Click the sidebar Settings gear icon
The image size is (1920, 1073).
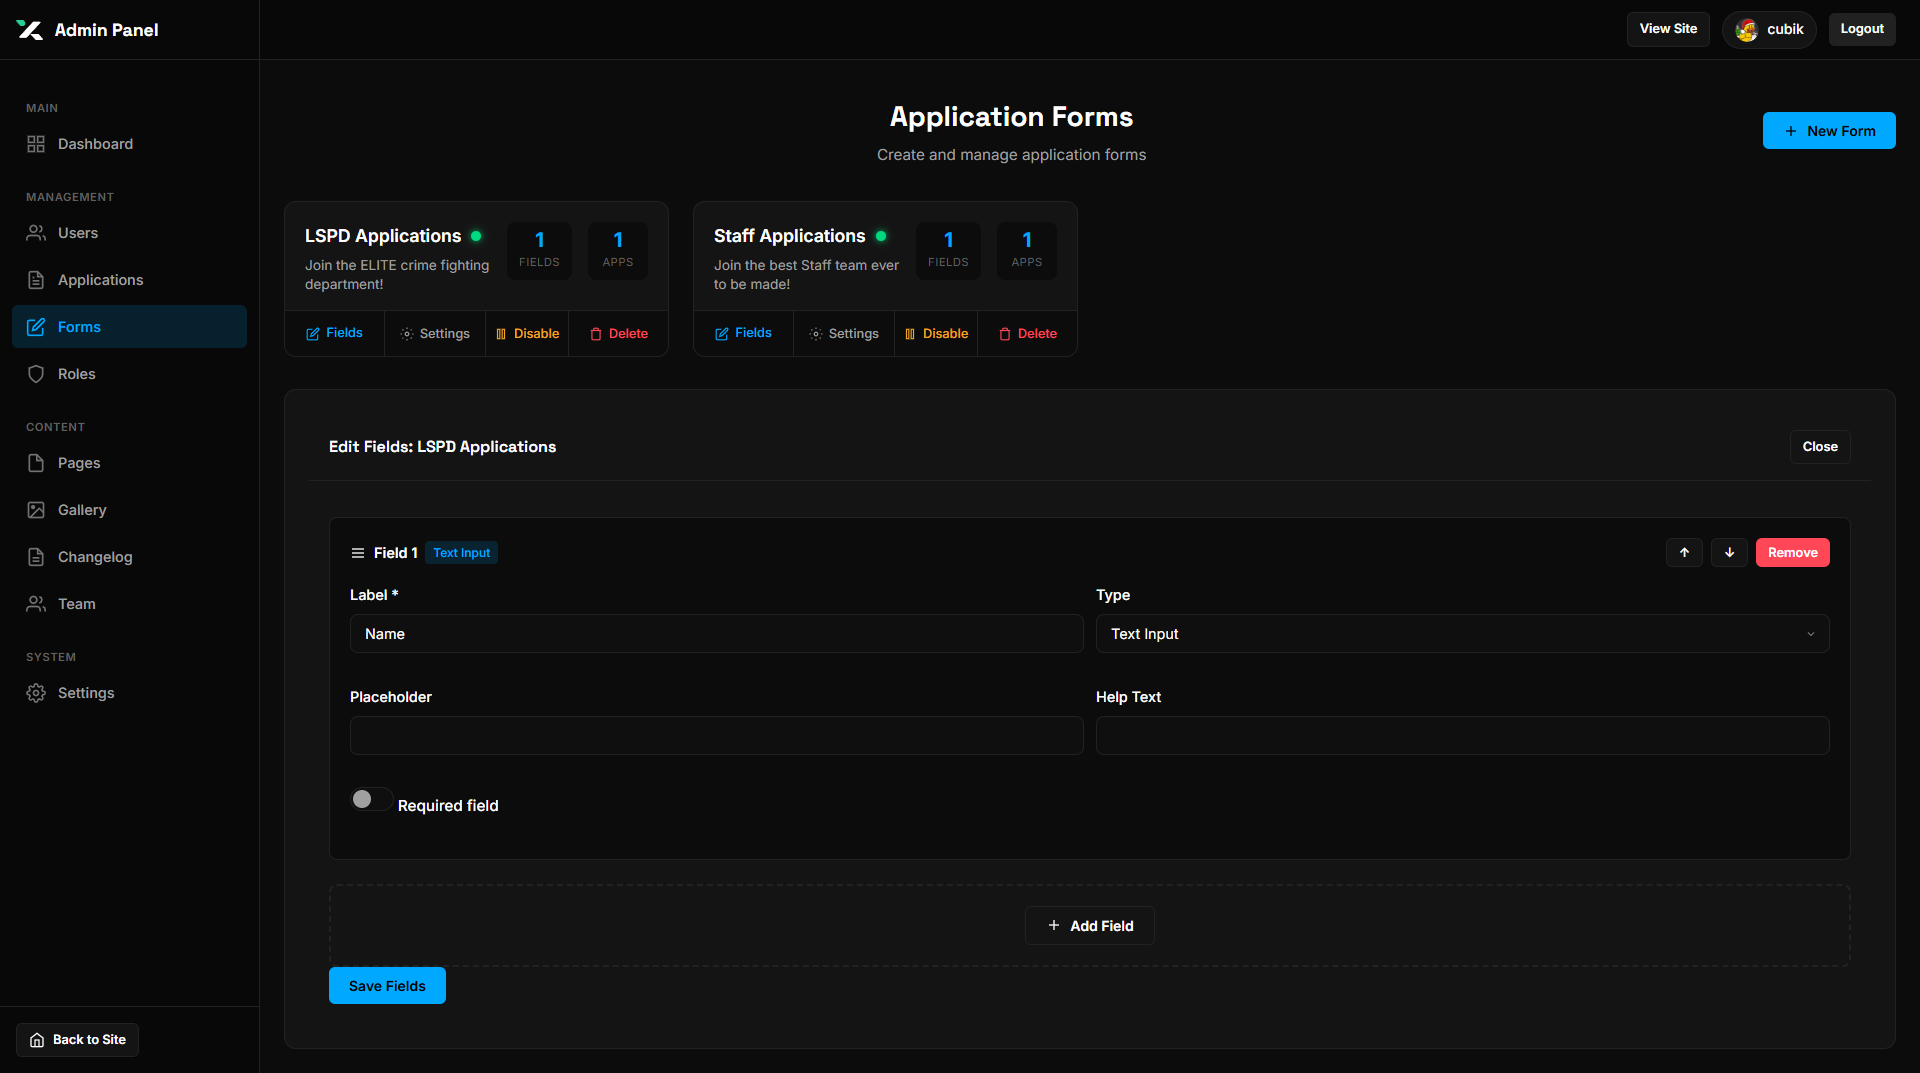(x=36, y=693)
